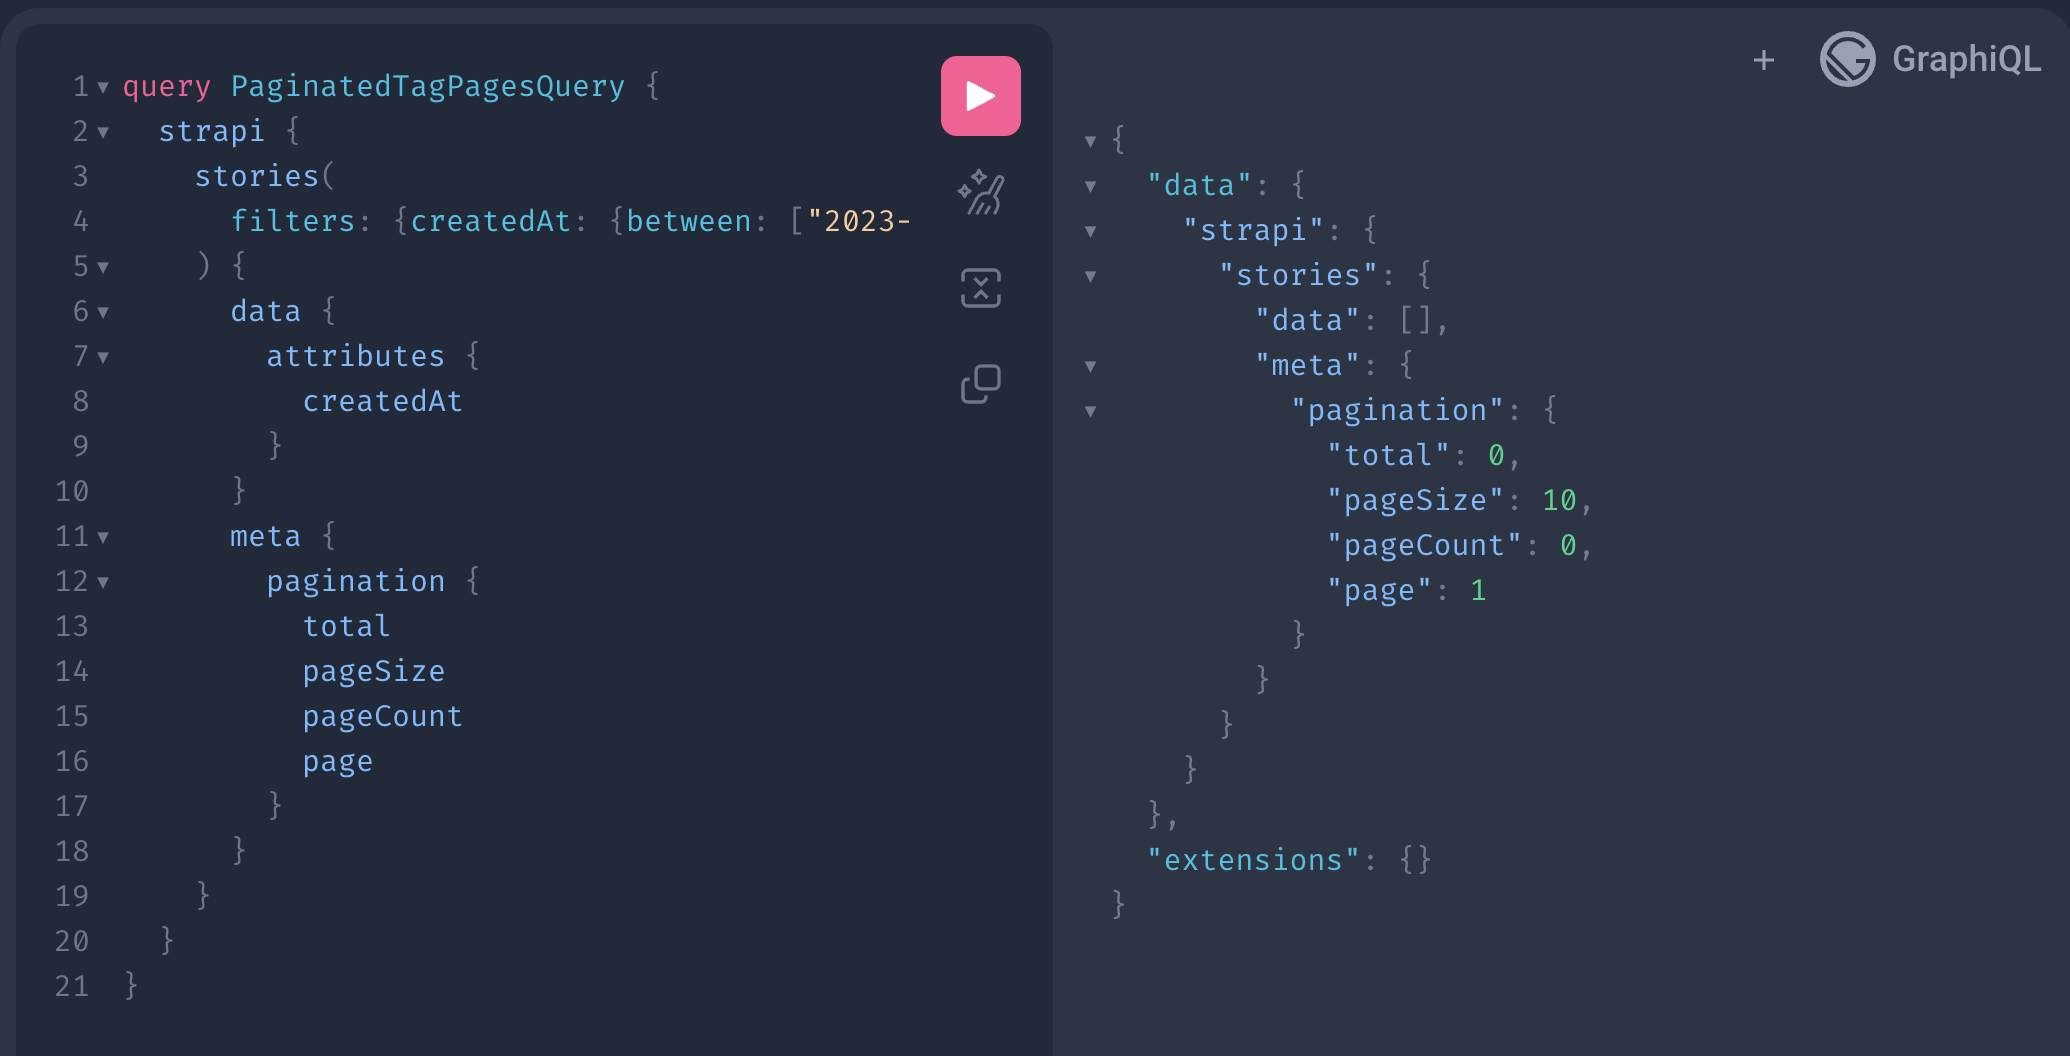The image size is (2070, 1056).
Task: Collapse the "data" object in the response
Action: (1089, 185)
